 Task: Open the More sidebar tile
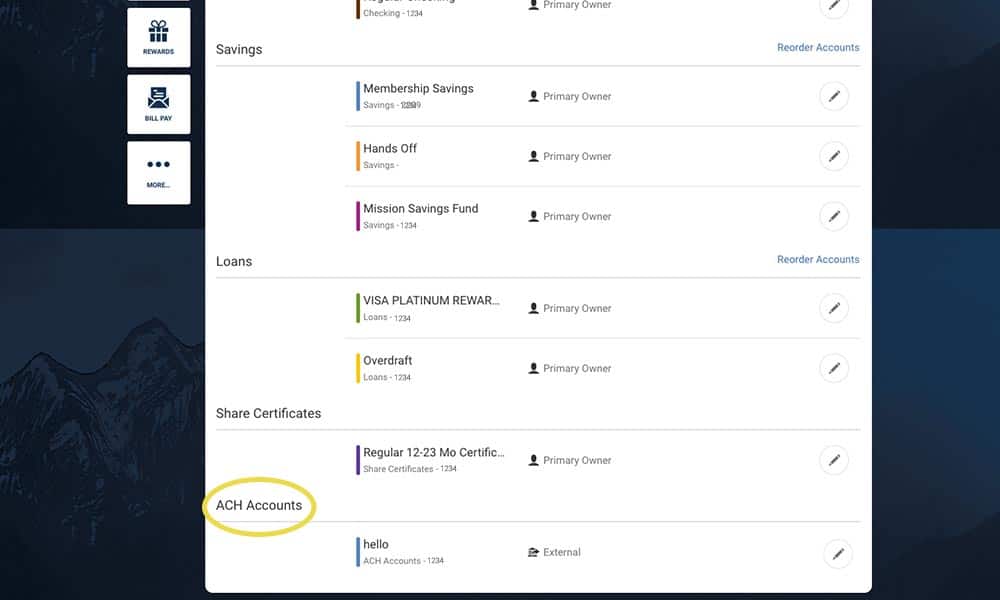(x=158, y=173)
